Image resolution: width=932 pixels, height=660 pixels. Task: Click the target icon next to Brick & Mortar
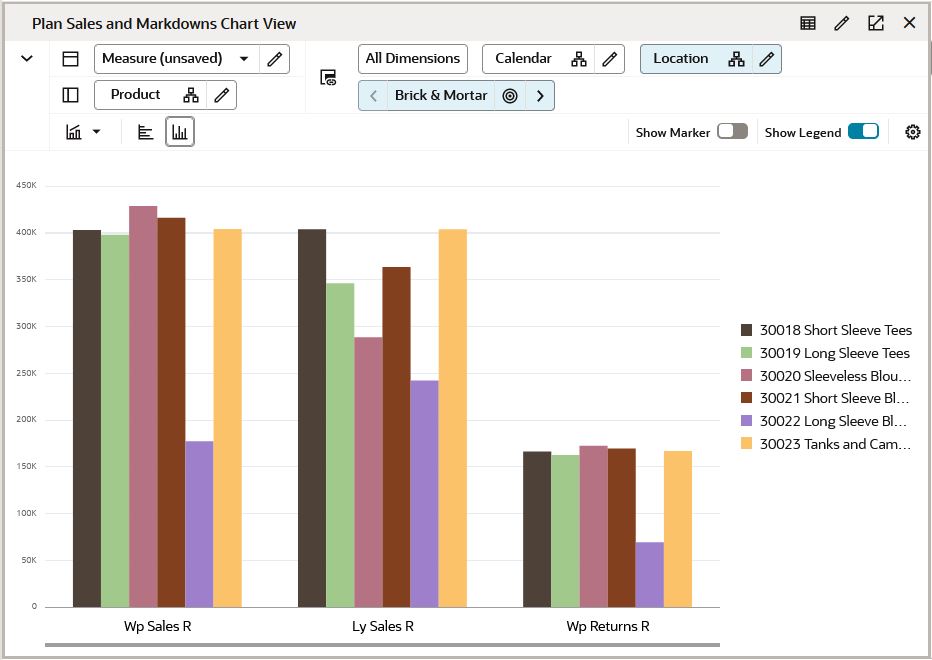(x=510, y=96)
